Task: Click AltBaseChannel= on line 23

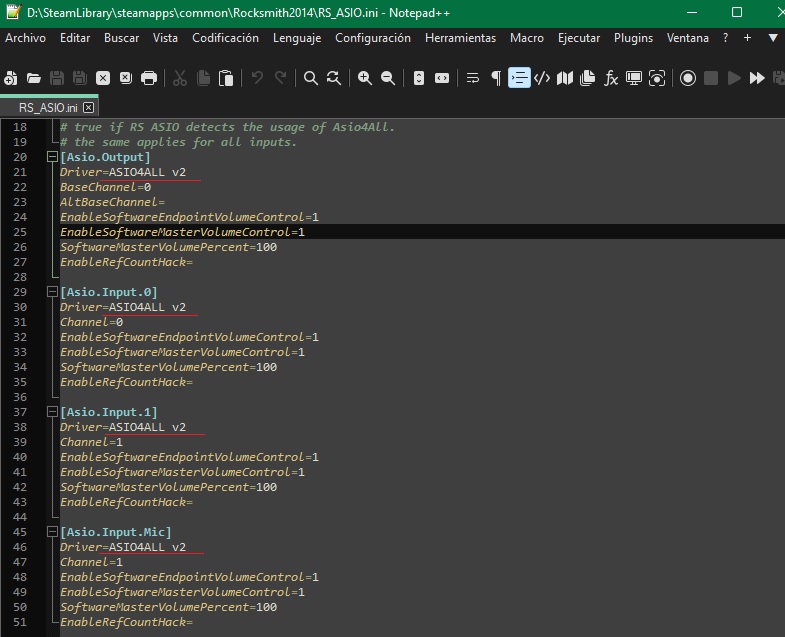Action: [112, 202]
